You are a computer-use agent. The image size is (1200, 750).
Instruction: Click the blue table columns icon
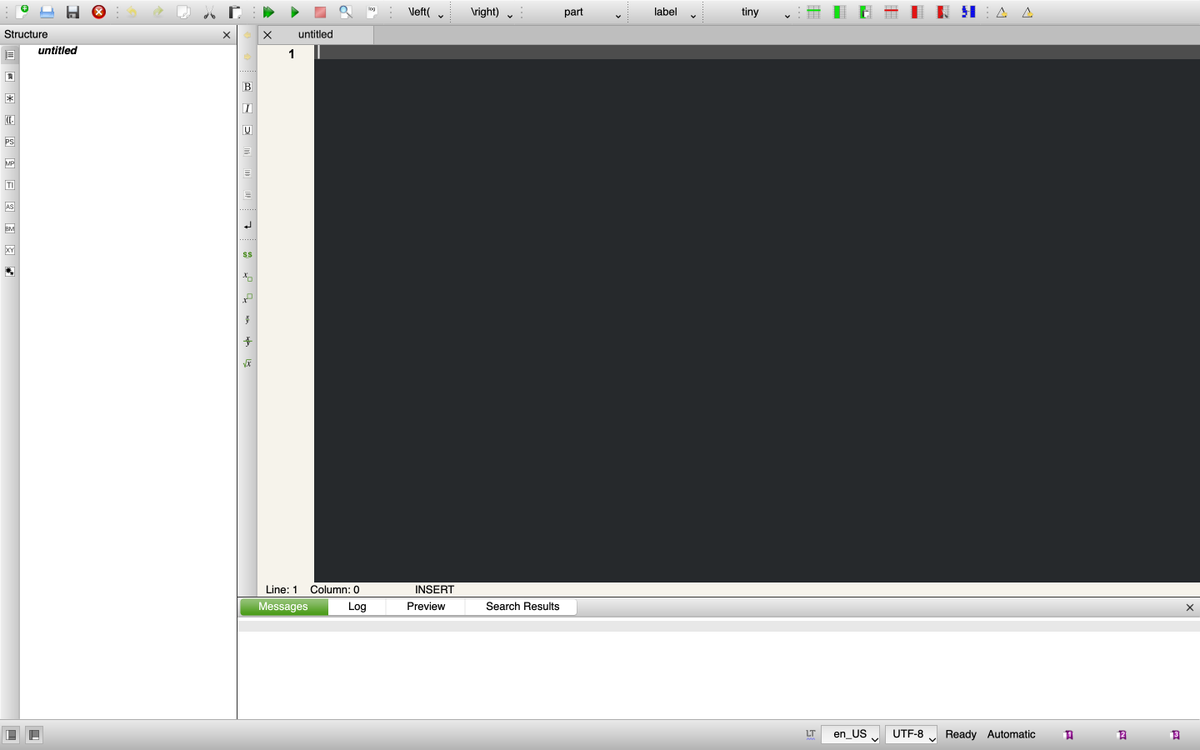pos(967,12)
